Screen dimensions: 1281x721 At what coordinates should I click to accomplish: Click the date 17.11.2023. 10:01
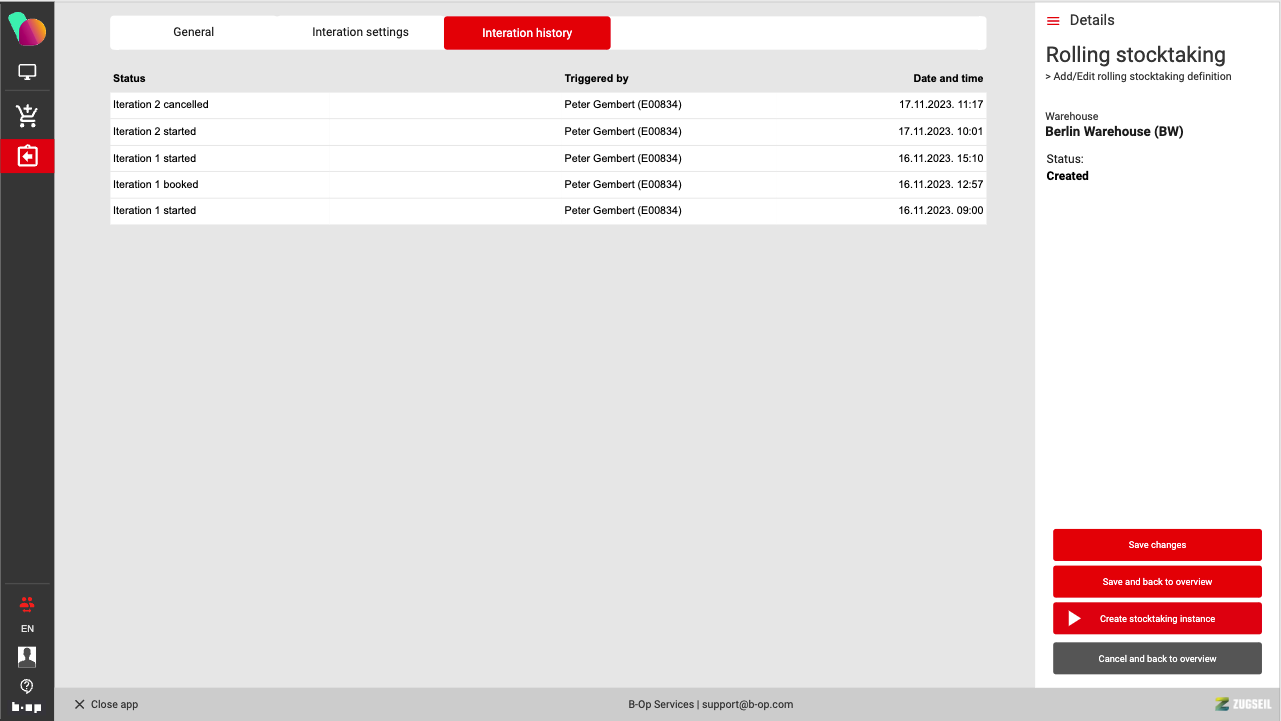[941, 132]
